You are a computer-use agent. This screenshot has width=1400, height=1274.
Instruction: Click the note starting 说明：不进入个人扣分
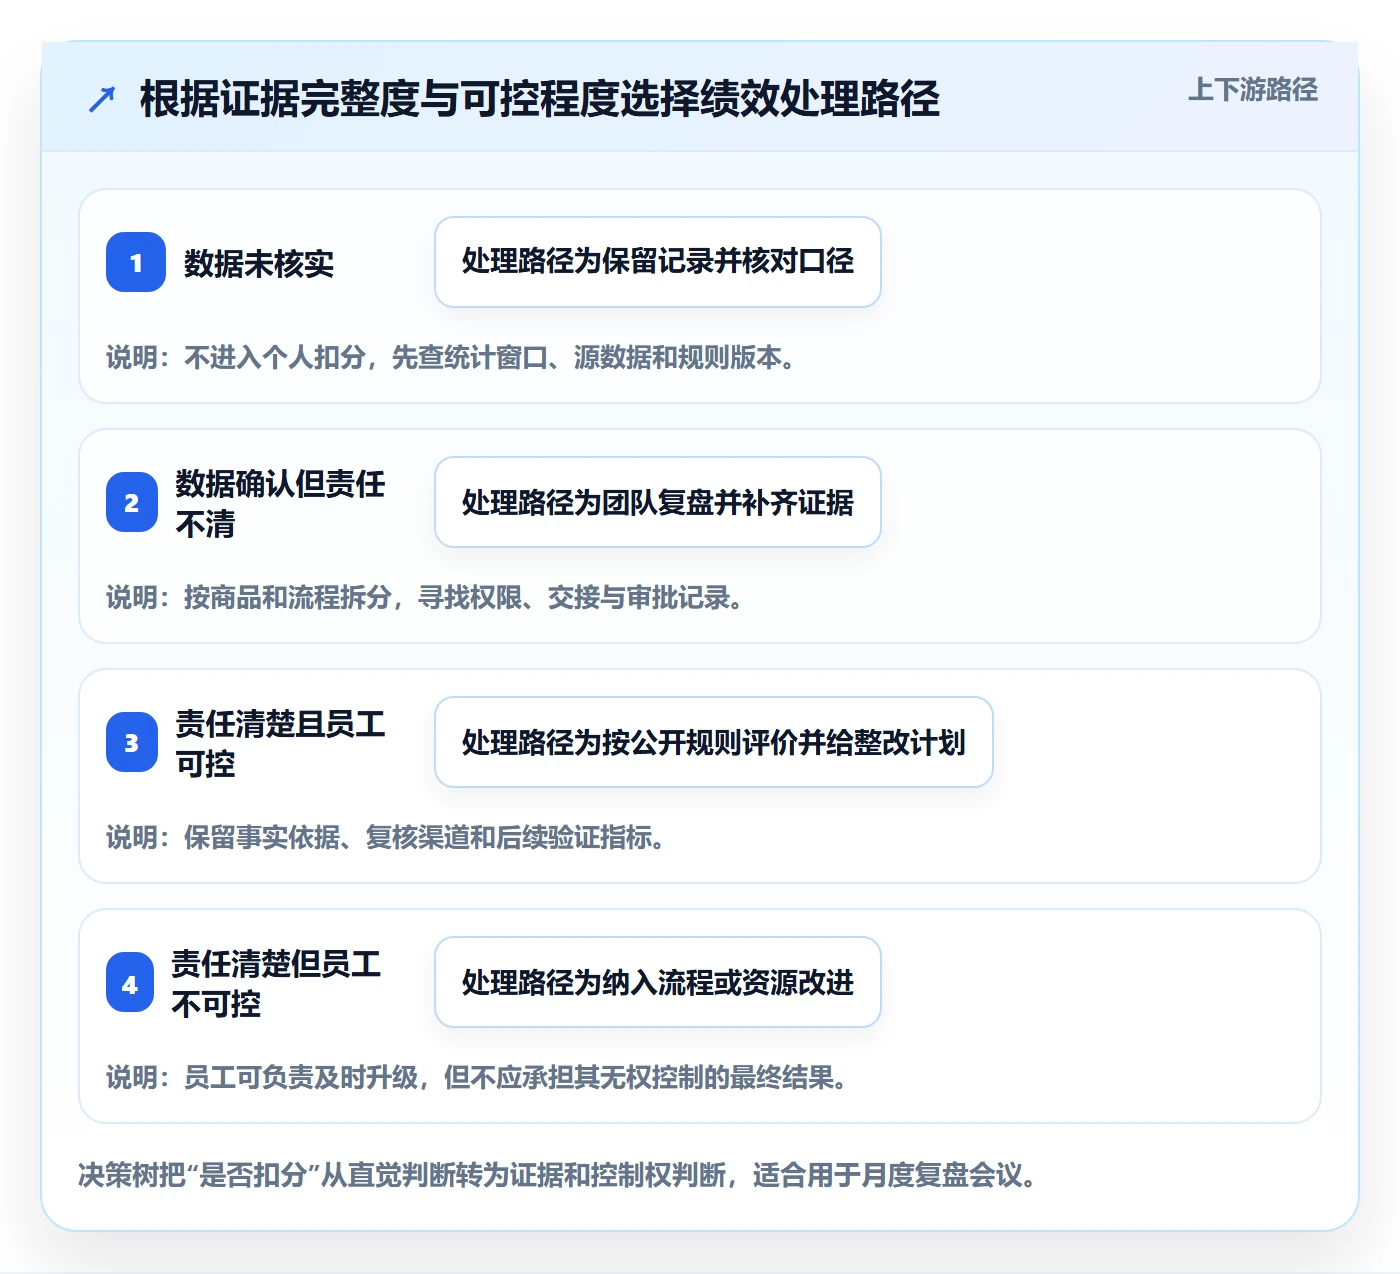click(x=451, y=357)
